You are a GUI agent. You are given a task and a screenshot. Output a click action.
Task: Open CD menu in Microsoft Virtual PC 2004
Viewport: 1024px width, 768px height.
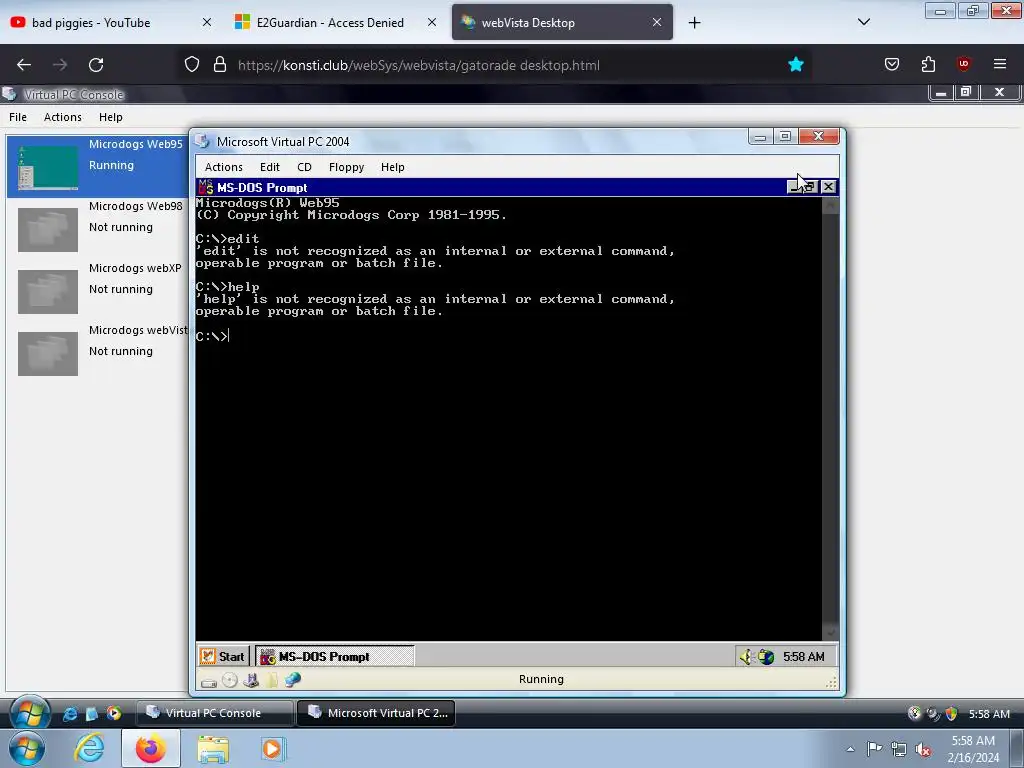pyautogui.click(x=304, y=167)
